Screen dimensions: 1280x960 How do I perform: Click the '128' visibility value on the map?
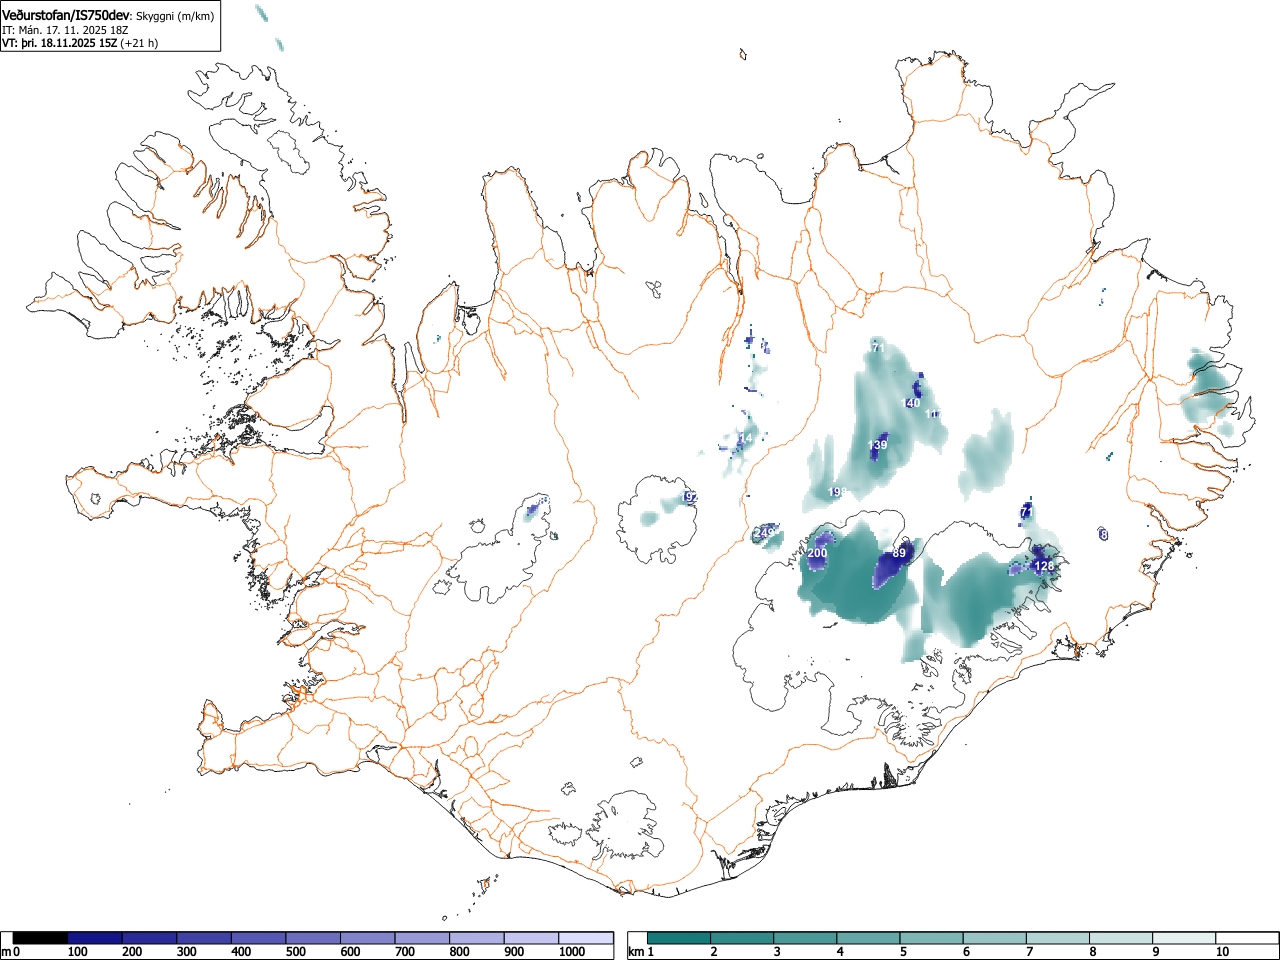pyautogui.click(x=1044, y=566)
